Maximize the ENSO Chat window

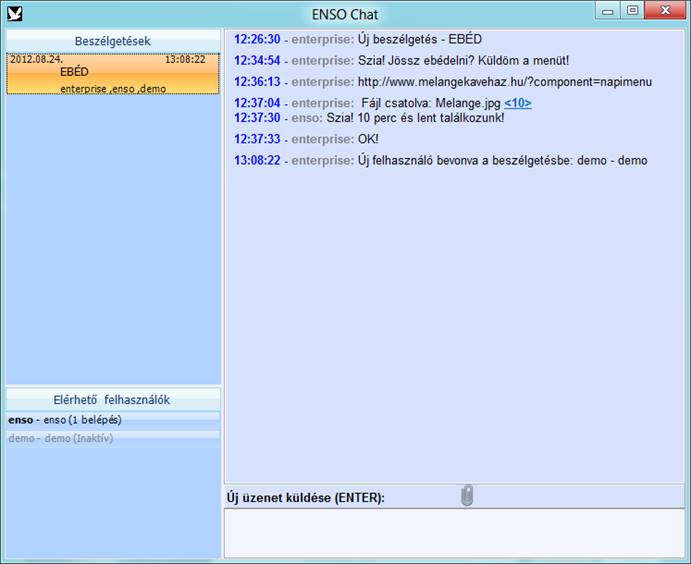(x=632, y=11)
